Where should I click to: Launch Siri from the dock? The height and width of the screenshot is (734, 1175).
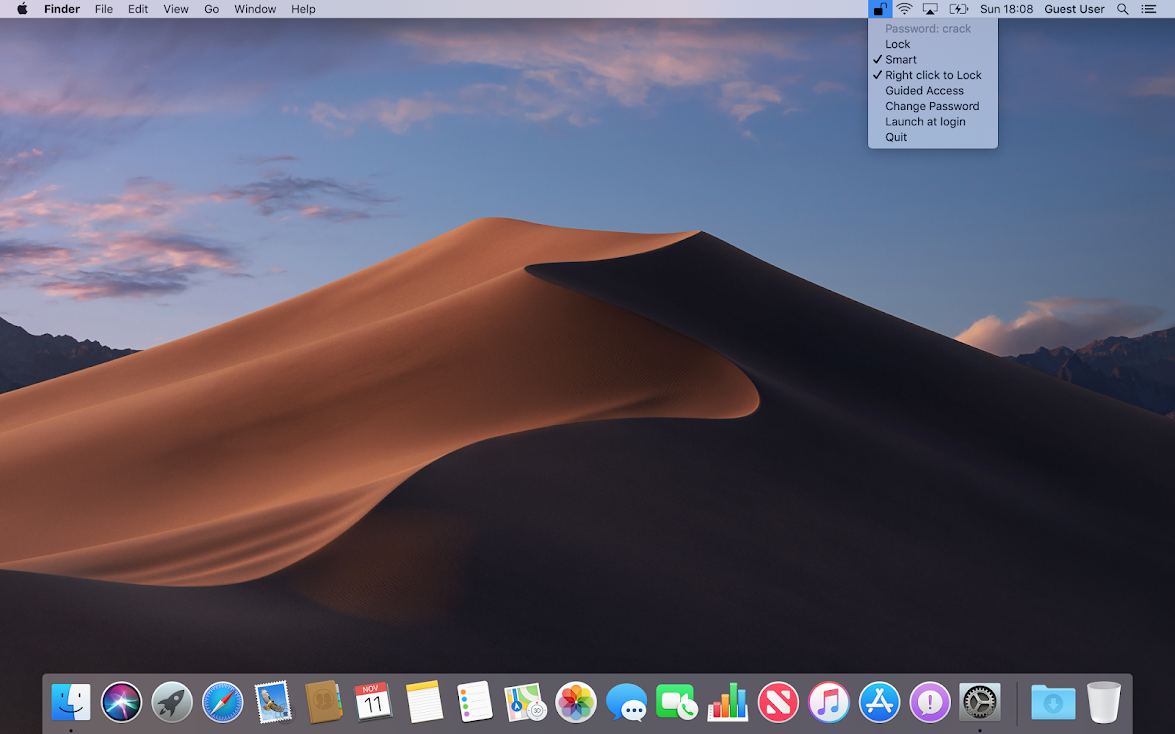(x=121, y=703)
